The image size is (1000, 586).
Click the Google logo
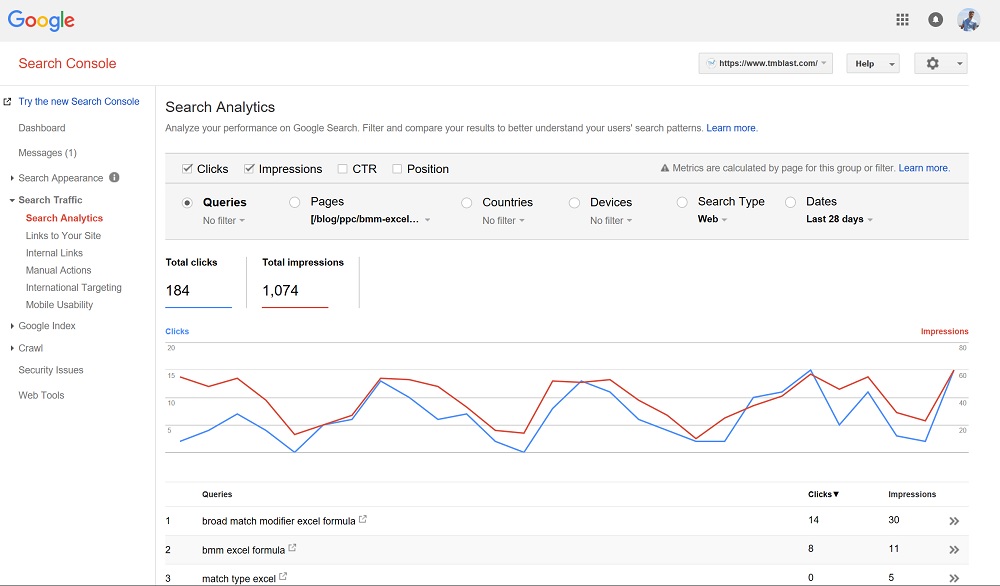41,20
